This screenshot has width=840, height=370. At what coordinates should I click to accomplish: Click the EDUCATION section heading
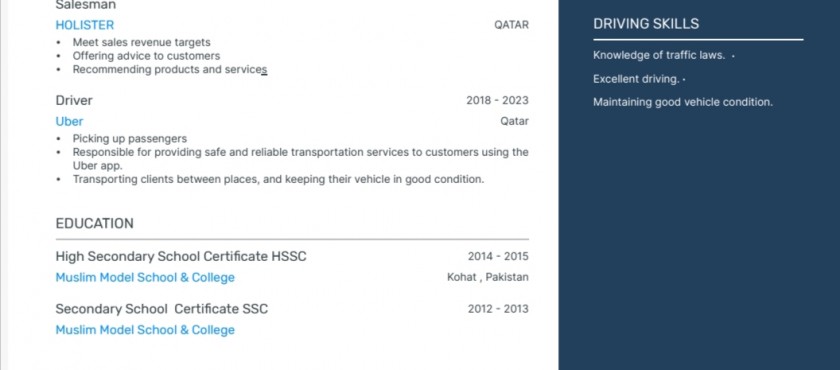tap(95, 223)
